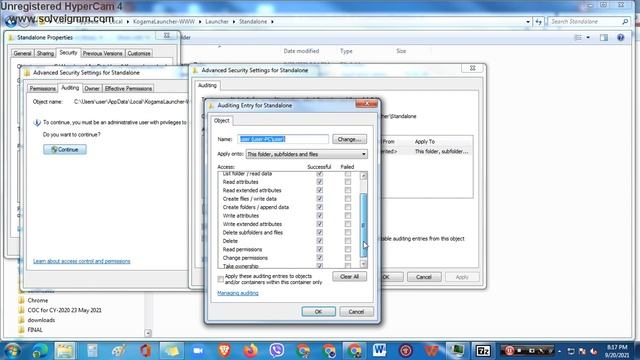Image resolution: width=640 pixels, height=360 pixels.
Task: Open the Windows Start menu
Action: coord(12,351)
